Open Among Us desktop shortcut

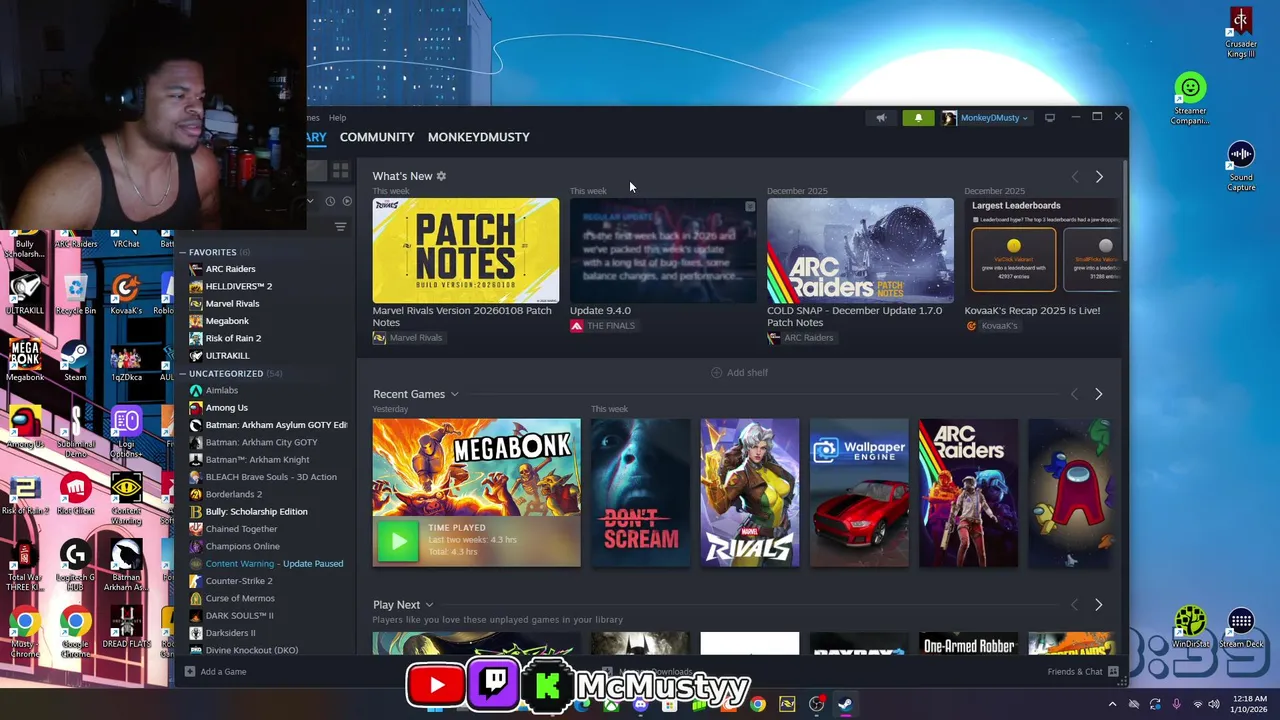point(25,428)
